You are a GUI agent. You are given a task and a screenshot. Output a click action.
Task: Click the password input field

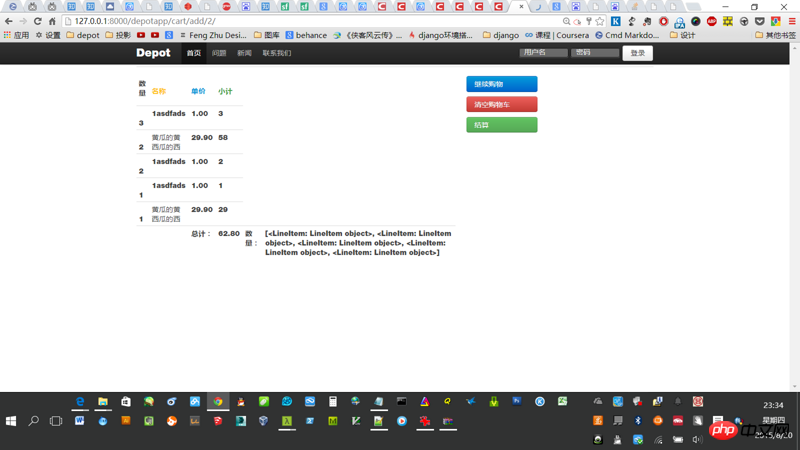tap(595, 53)
